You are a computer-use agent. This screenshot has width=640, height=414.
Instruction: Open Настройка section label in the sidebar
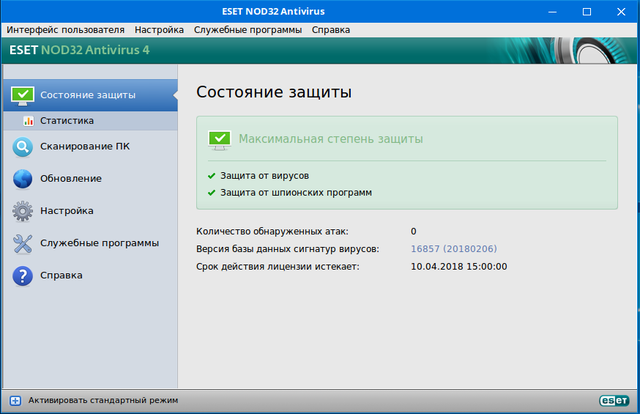pos(67,211)
